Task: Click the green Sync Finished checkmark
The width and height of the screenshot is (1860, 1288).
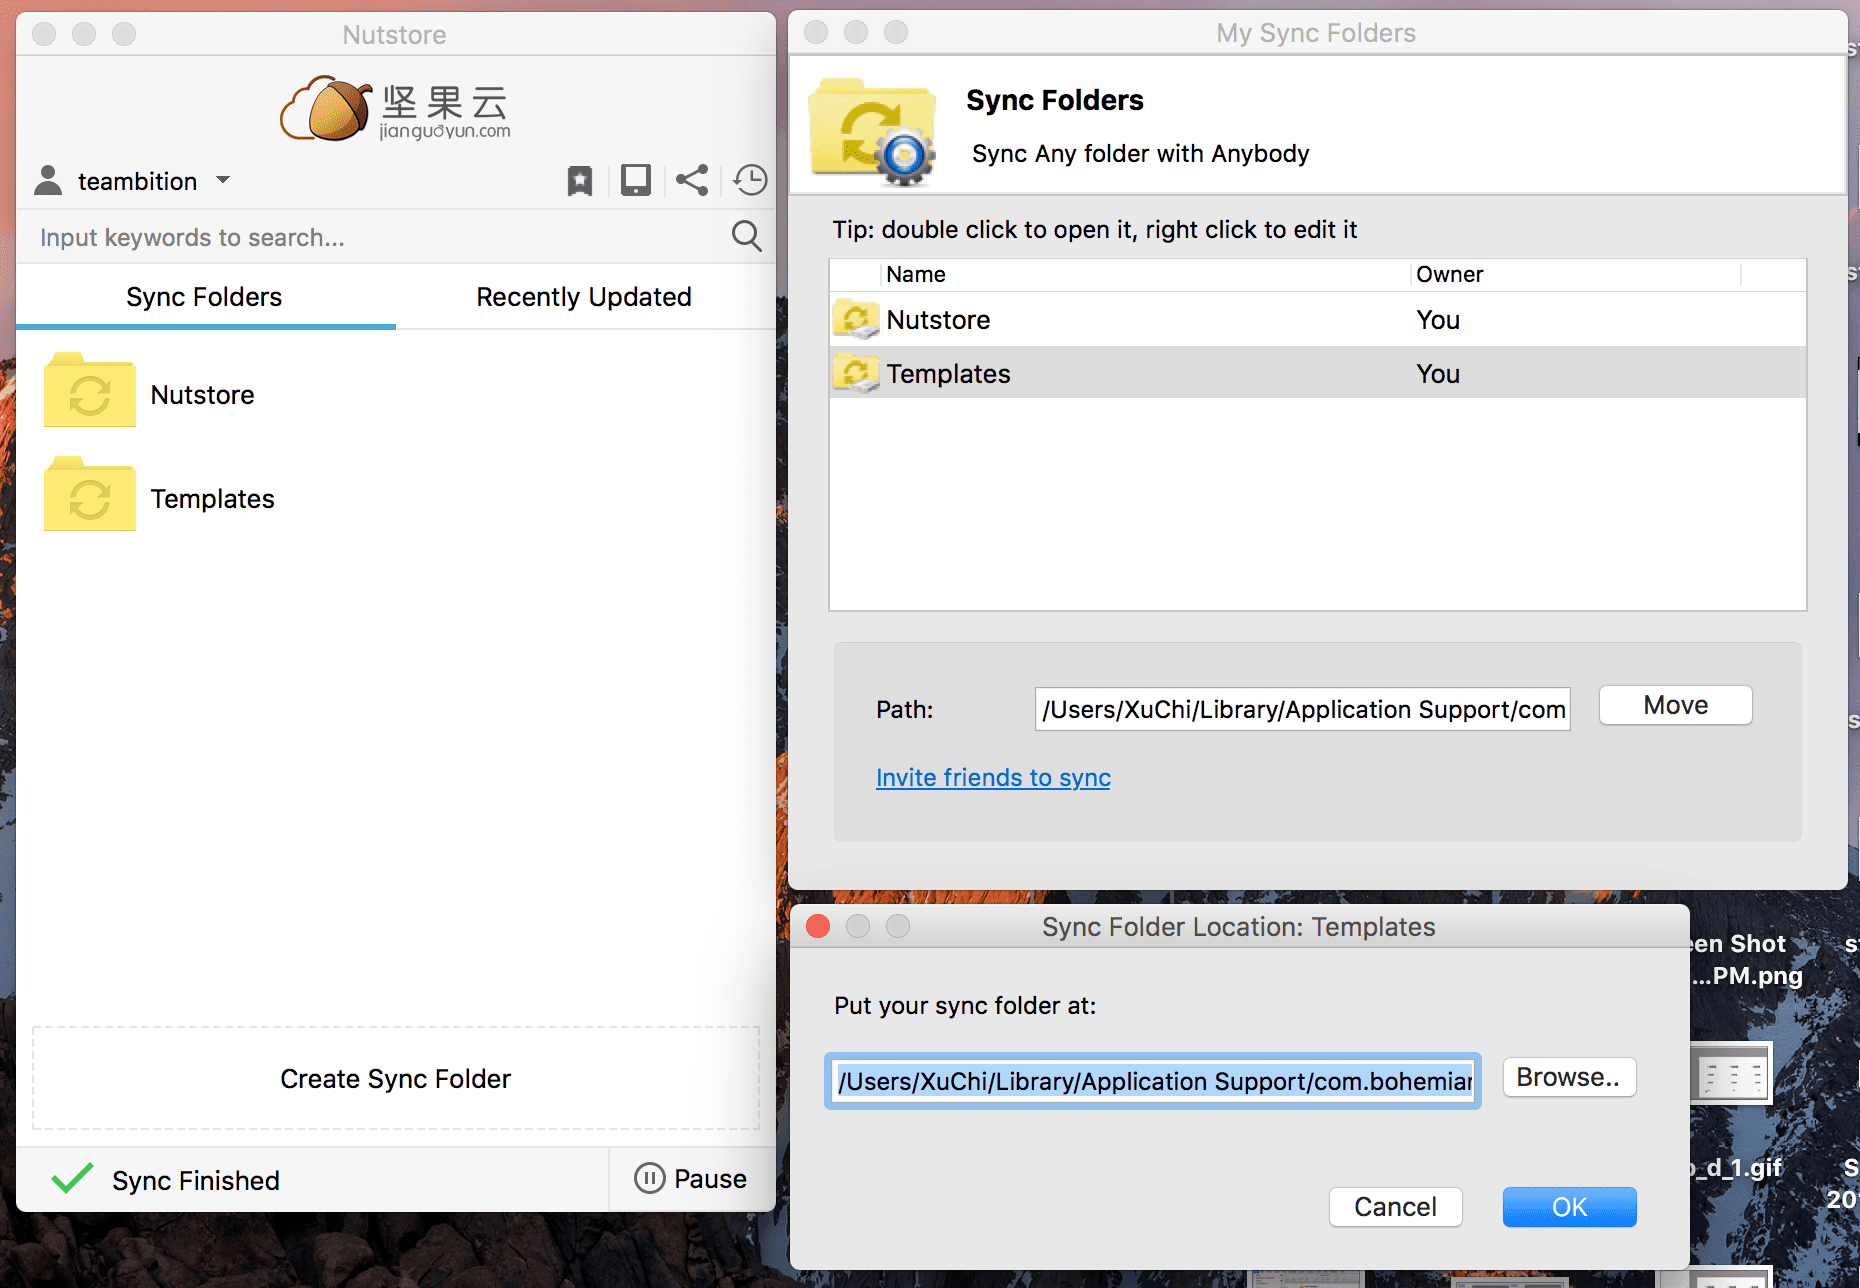Action: [72, 1178]
